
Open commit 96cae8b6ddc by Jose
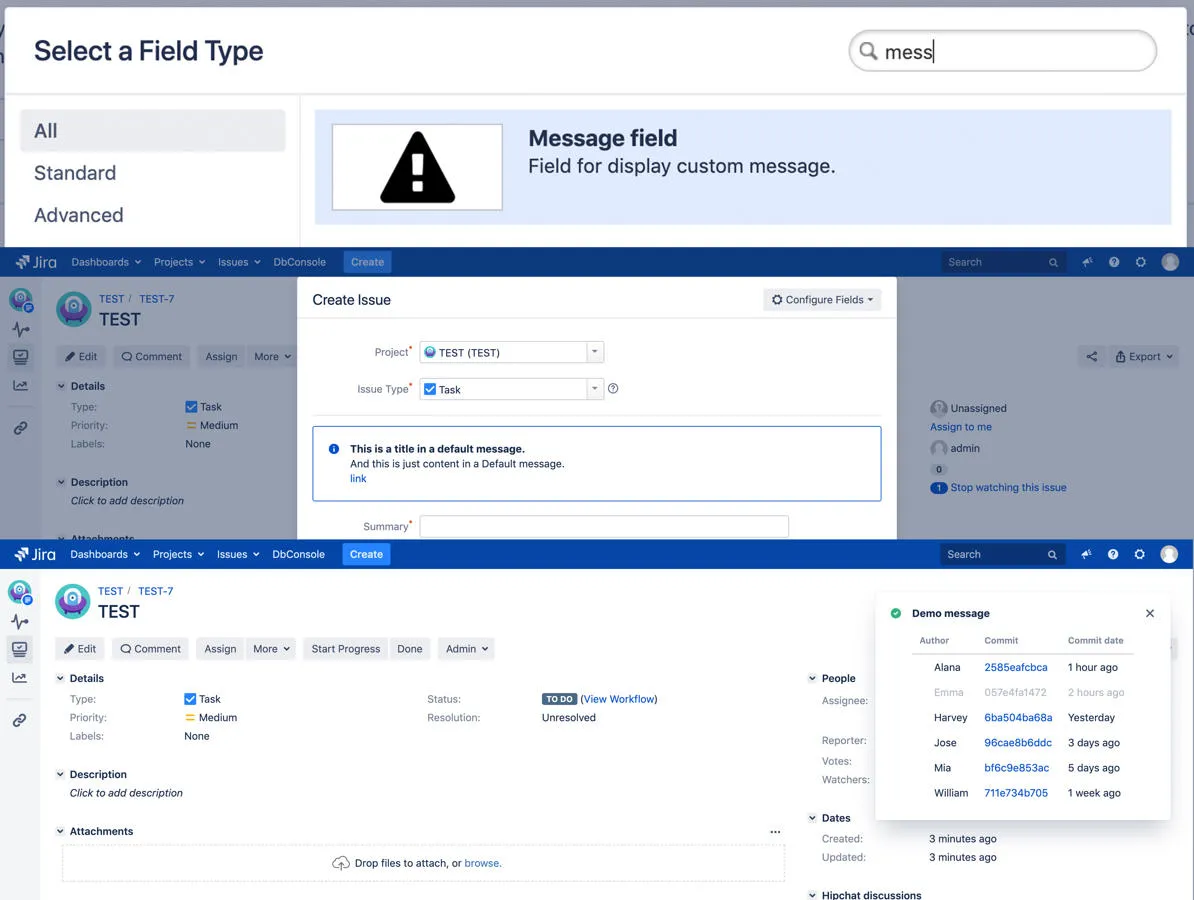[1018, 742]
